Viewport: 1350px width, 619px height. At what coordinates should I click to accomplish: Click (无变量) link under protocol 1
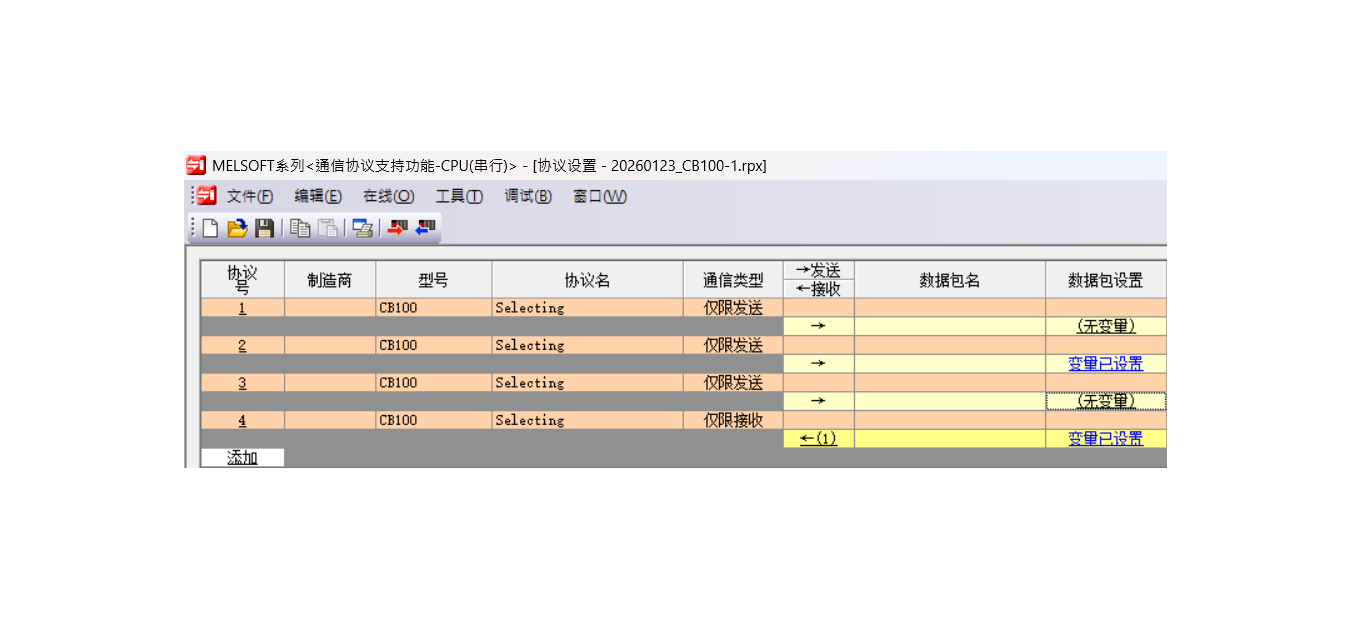tap(1105, 326)
